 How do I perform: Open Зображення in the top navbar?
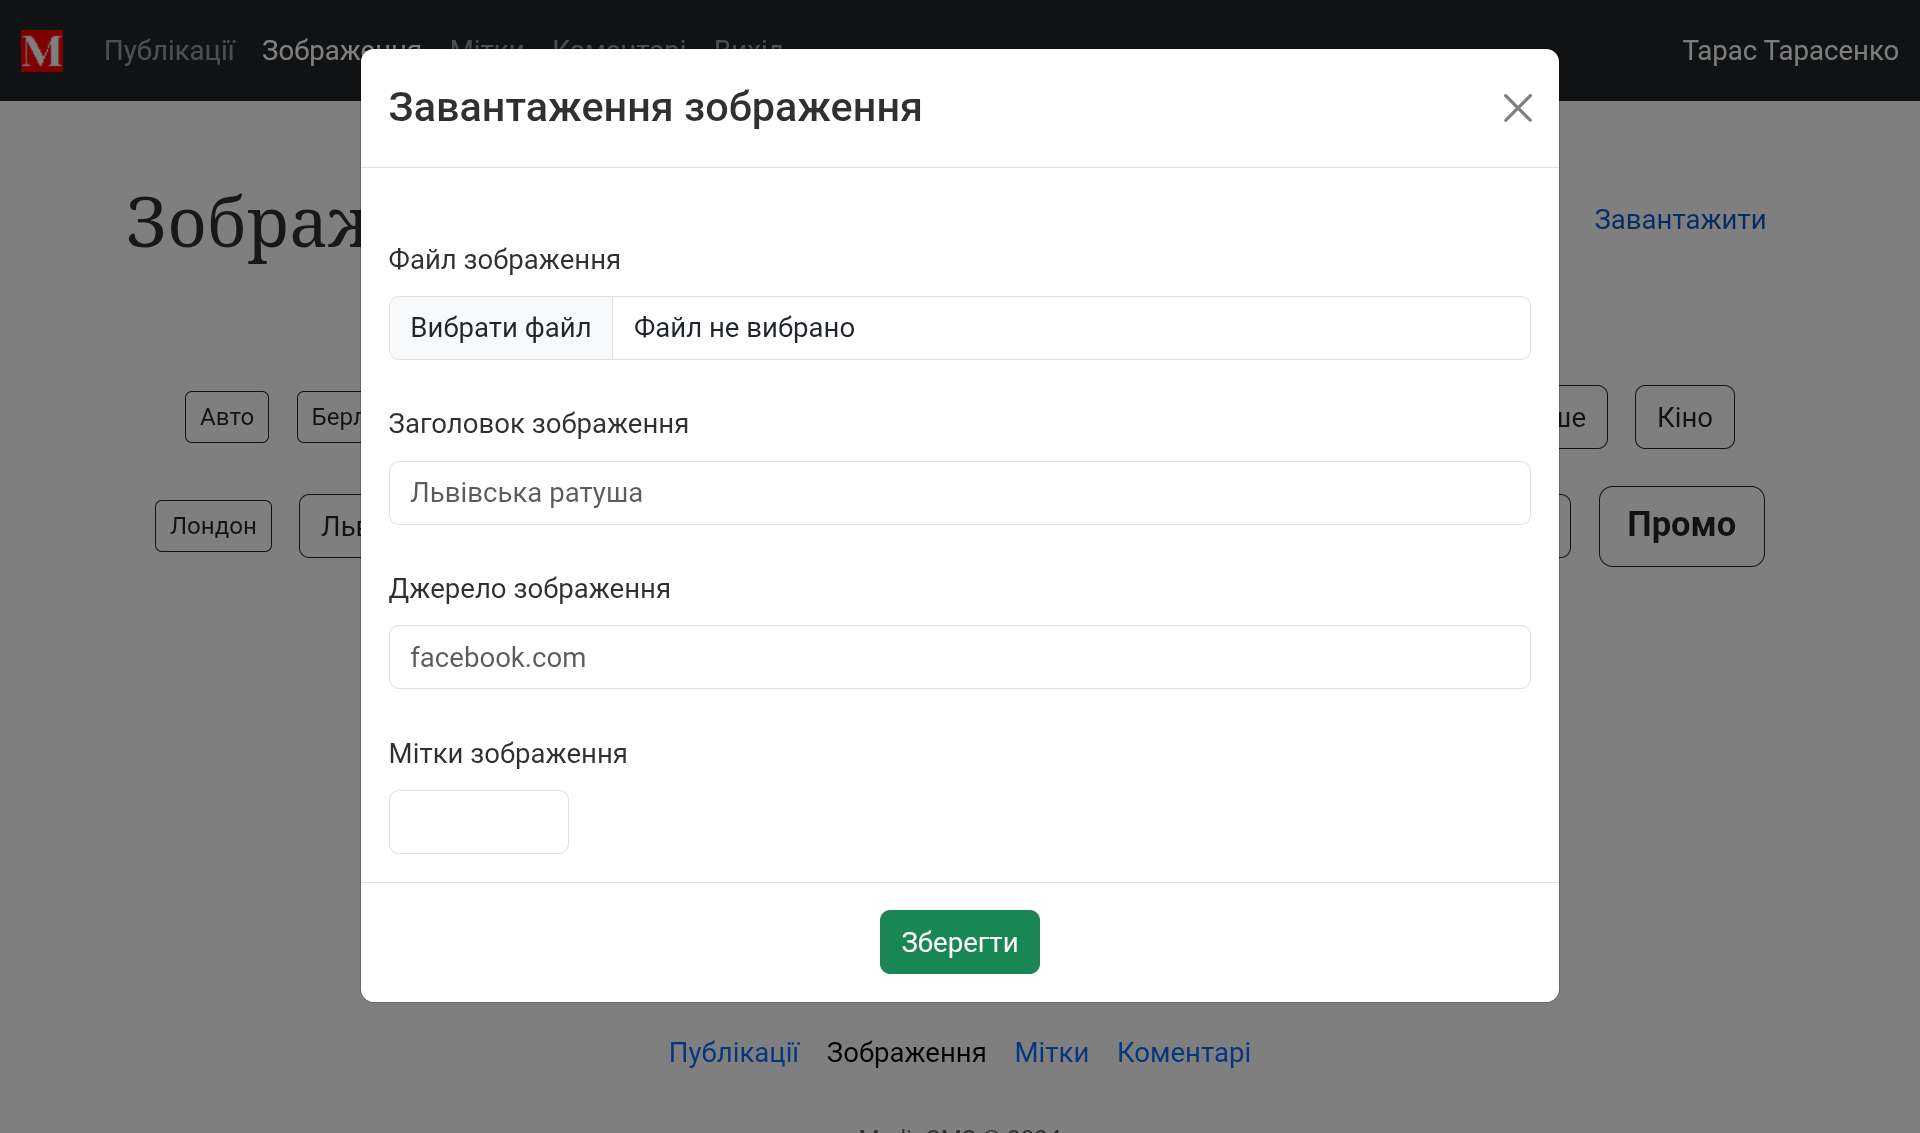pos(310,51)
